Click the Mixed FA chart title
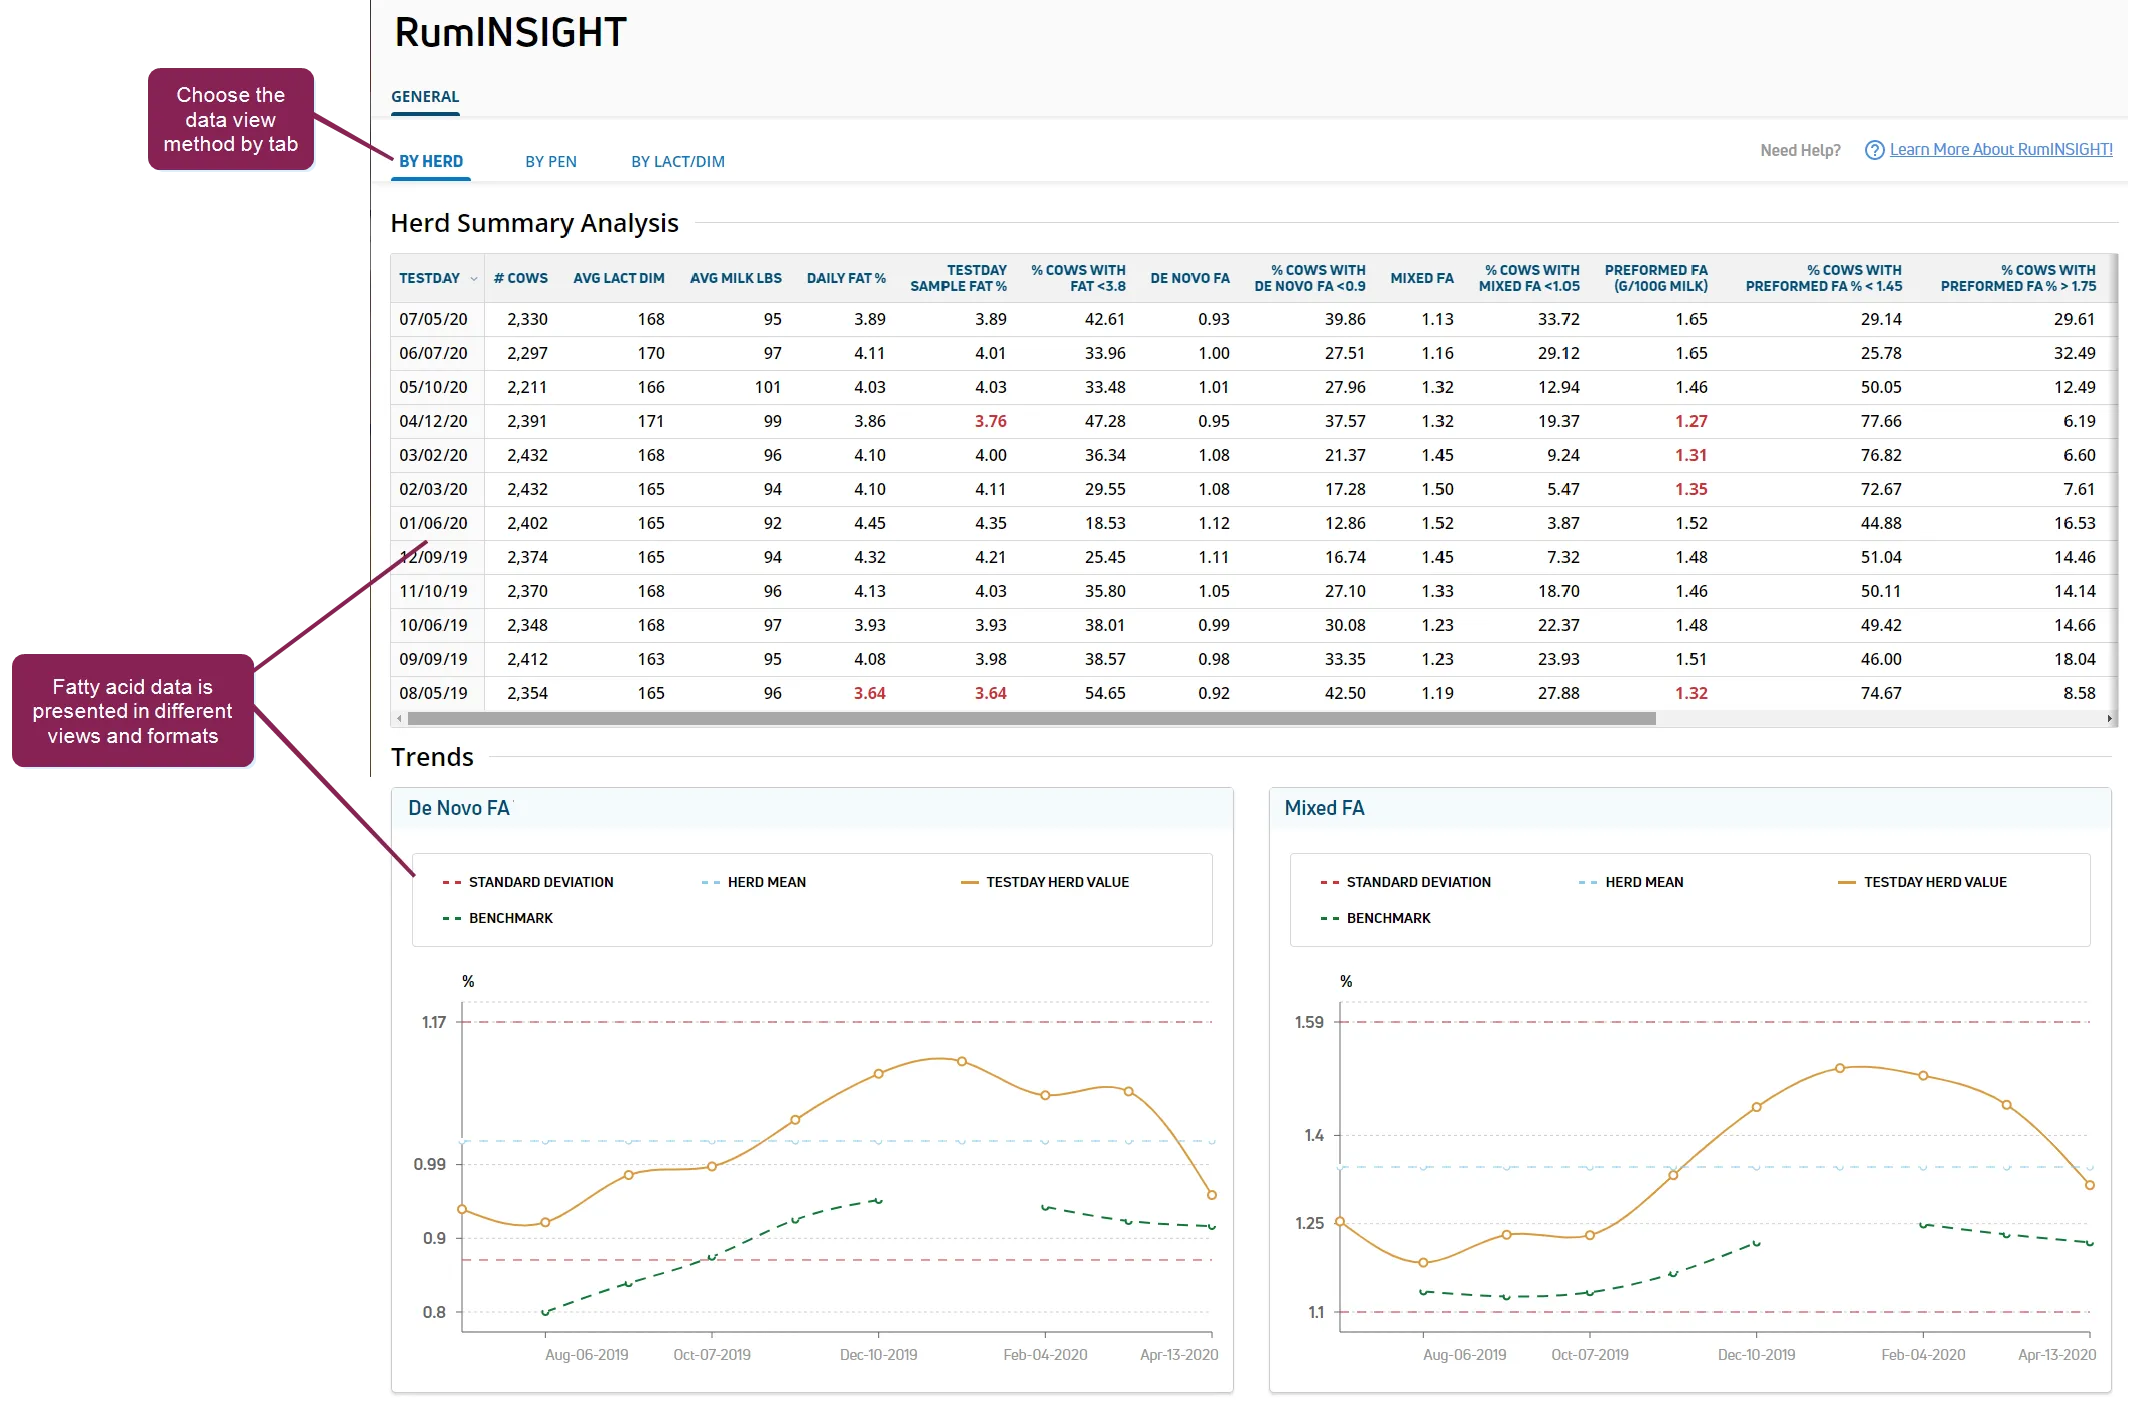Viewport: 2136px width, 1414px height. [x=1324, y=809]
